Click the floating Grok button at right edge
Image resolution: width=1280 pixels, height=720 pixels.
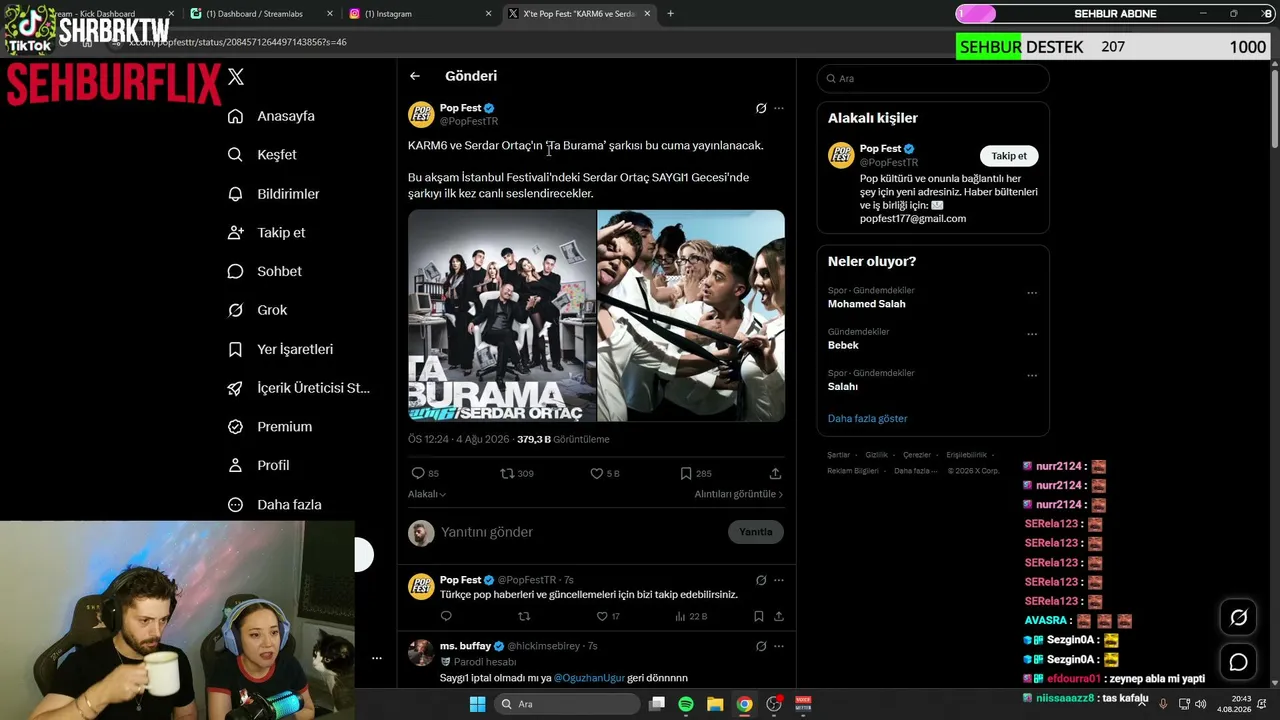point(1238,618)
